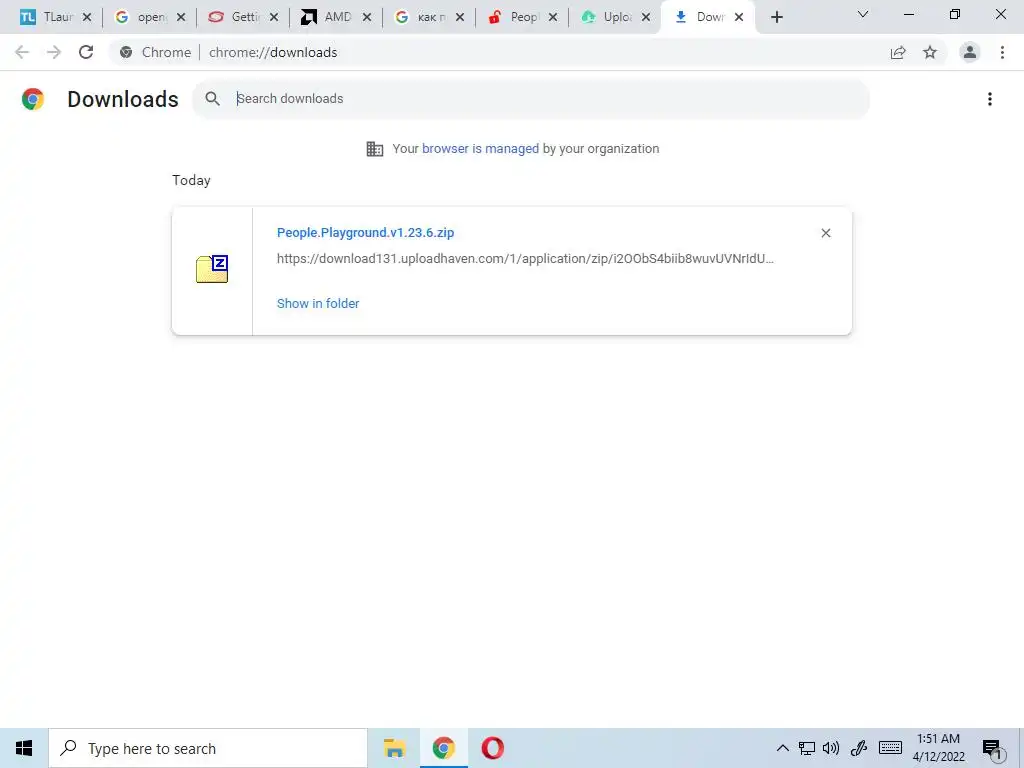The width and height of the screenshot is (1024, 768).
Task: Click Show in folder
Action: pyautogui.click(x=318, y=303)
